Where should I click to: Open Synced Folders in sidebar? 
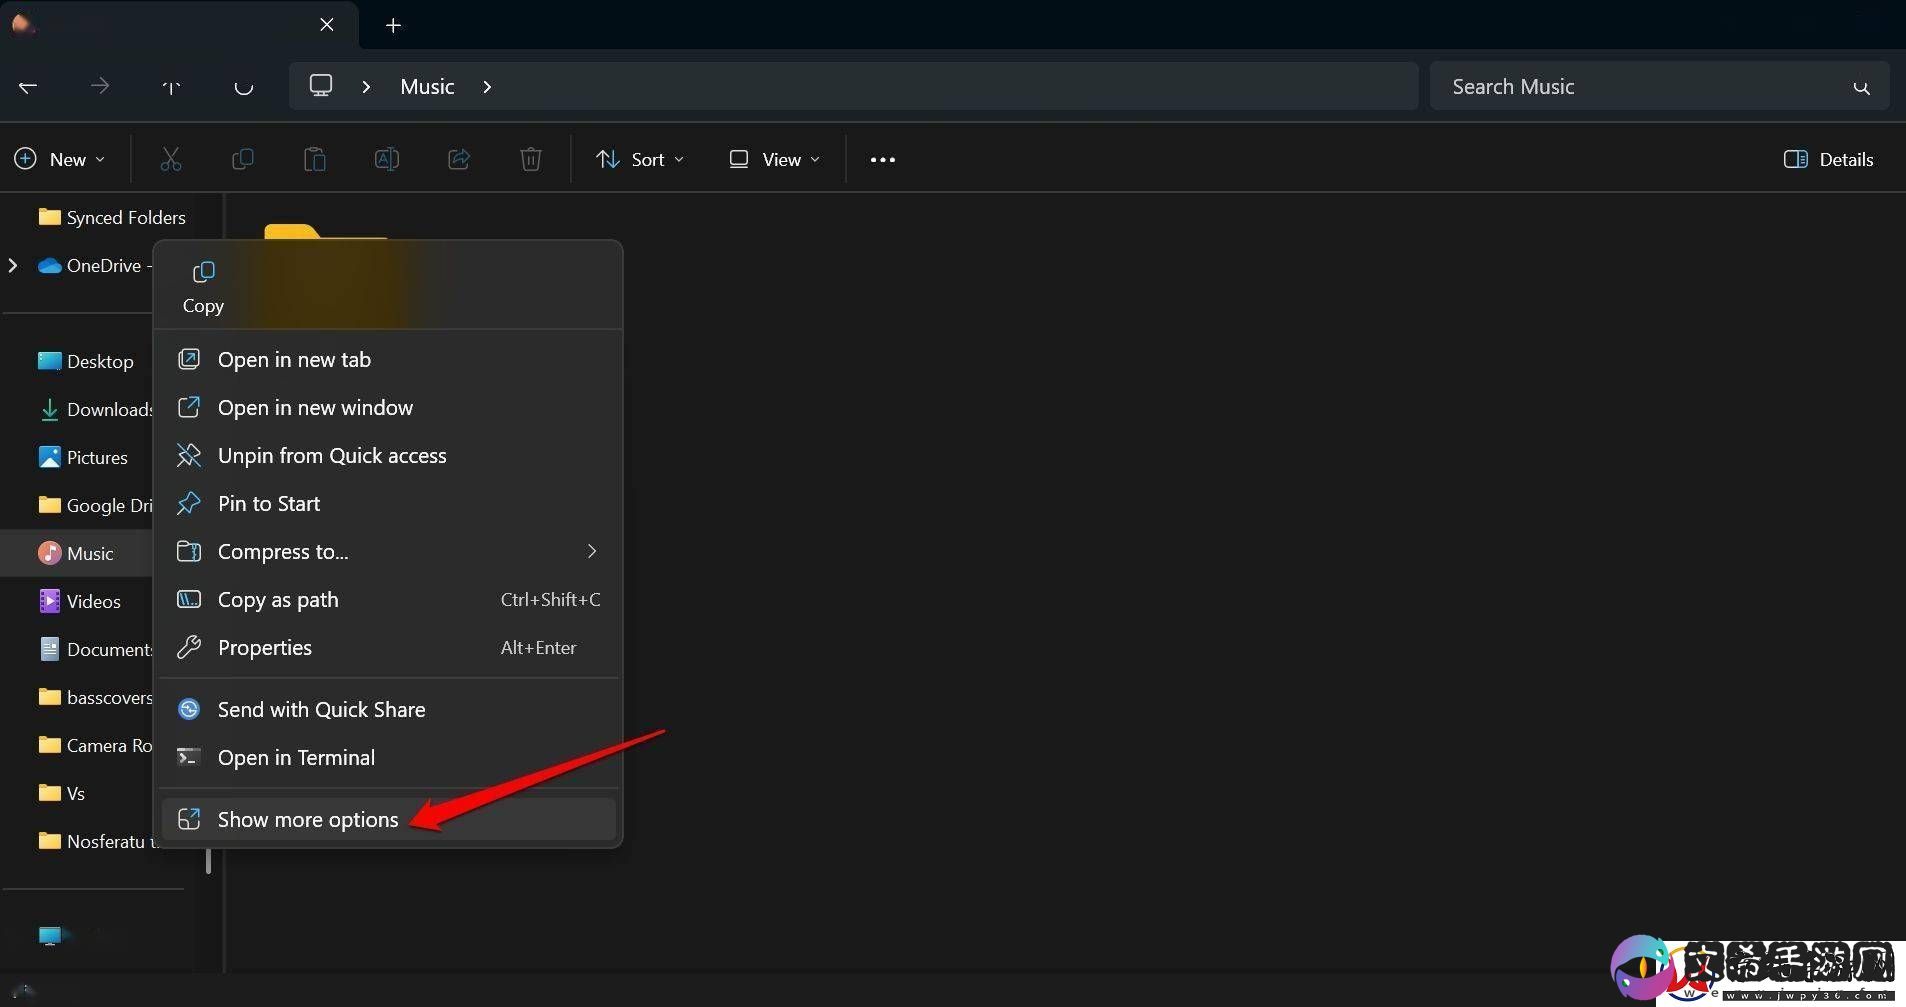click(x=112, y=218)
